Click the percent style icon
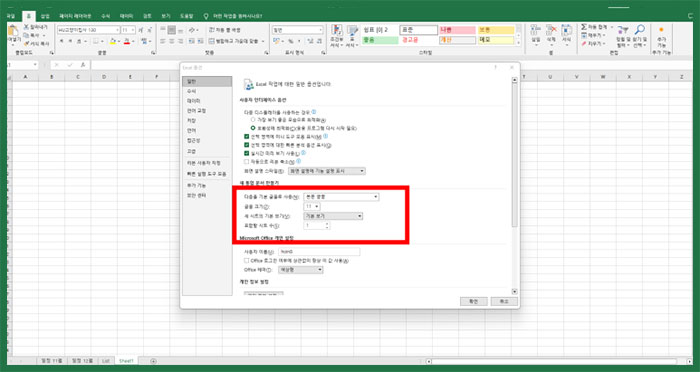Screen dimensions: 700x372 coord(291,41)
